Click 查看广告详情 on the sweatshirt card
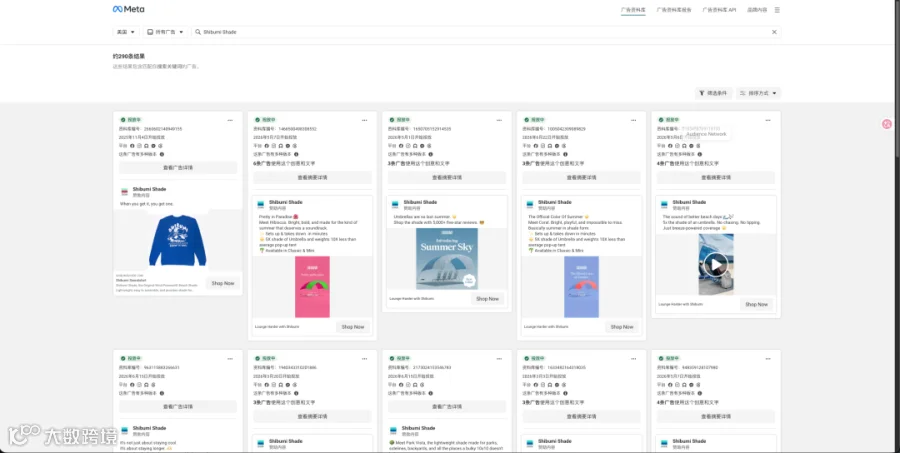 pyautogui.click(x=178, y=168)
